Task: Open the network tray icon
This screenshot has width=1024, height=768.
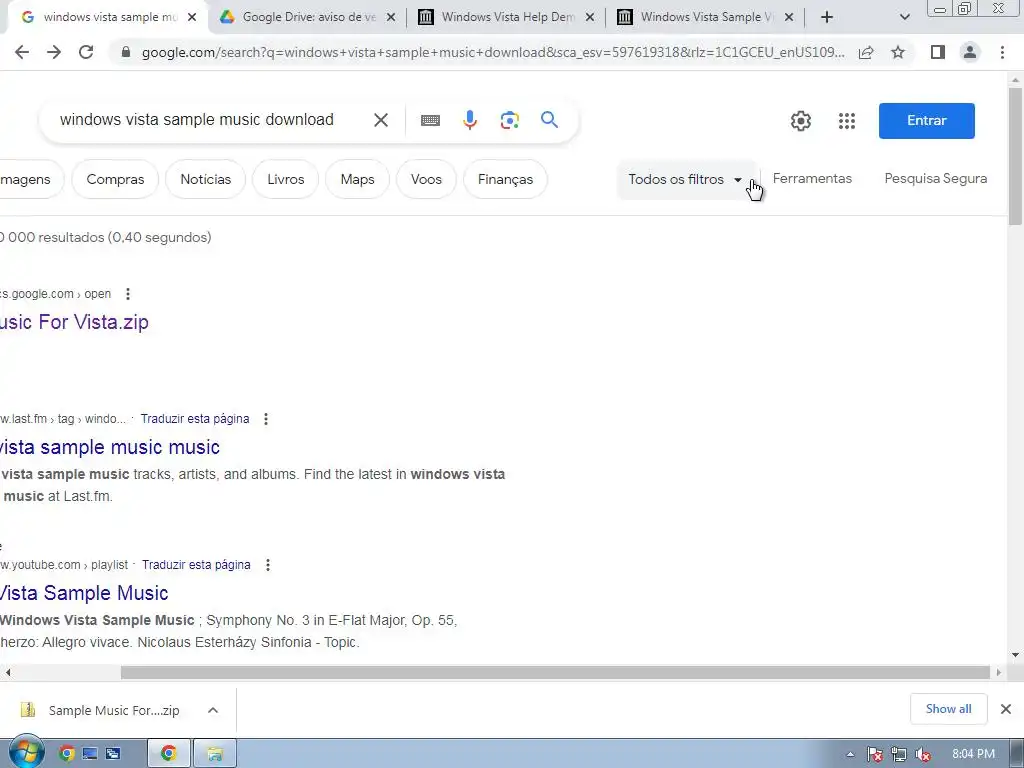Action: coord(899,754)
